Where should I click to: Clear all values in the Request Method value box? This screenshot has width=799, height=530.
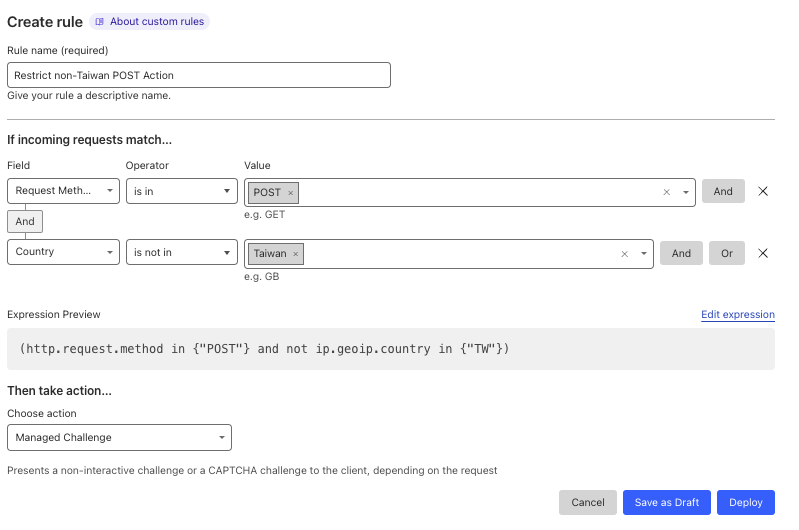coord(666,193)
